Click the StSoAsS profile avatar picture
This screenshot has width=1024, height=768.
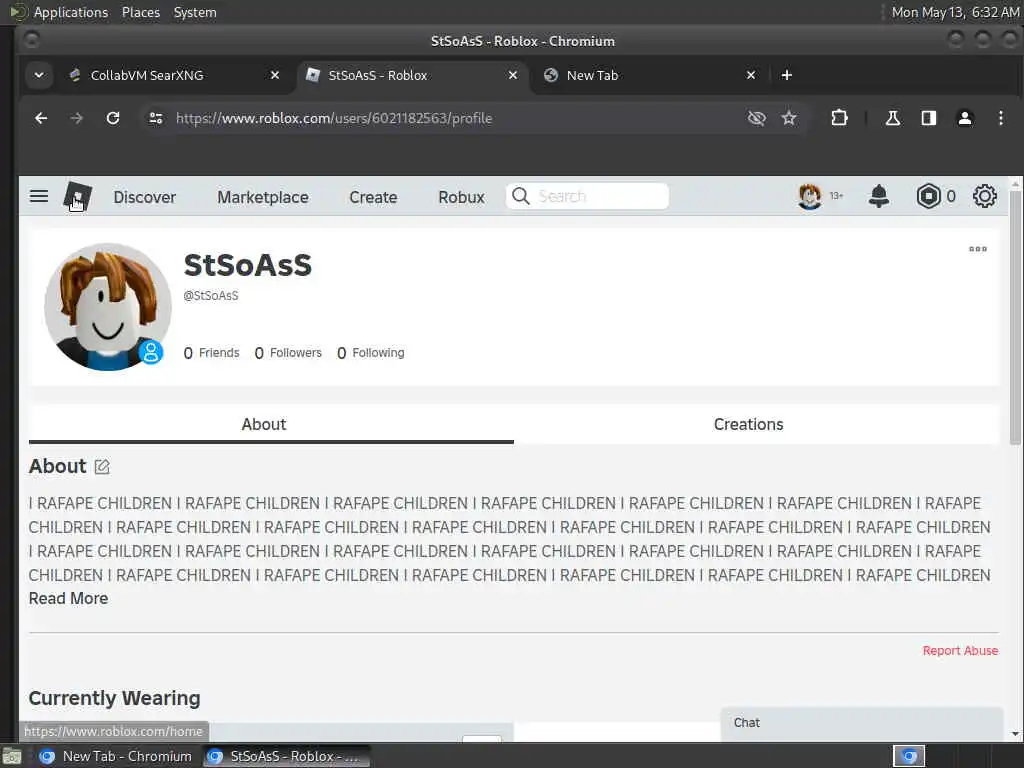108,307
